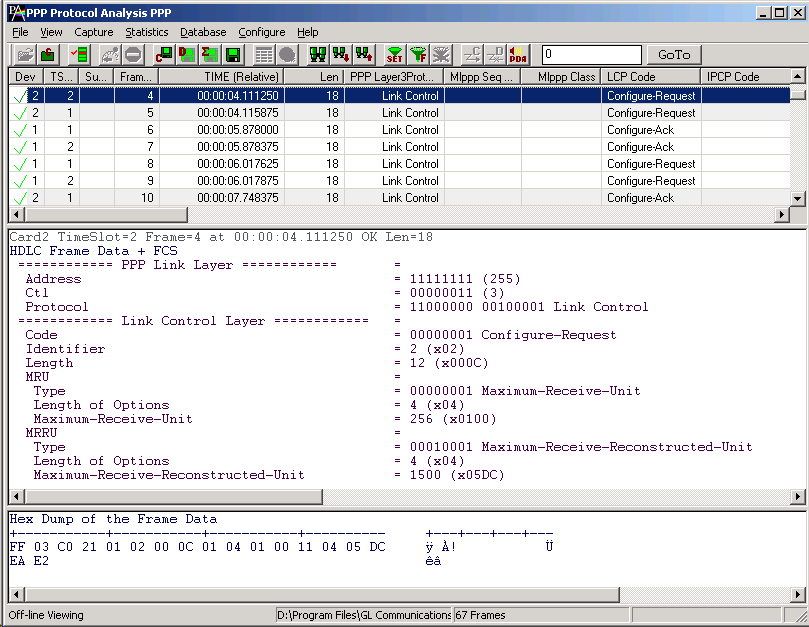Select frame 5 row in list

click(x=399, y=112)
